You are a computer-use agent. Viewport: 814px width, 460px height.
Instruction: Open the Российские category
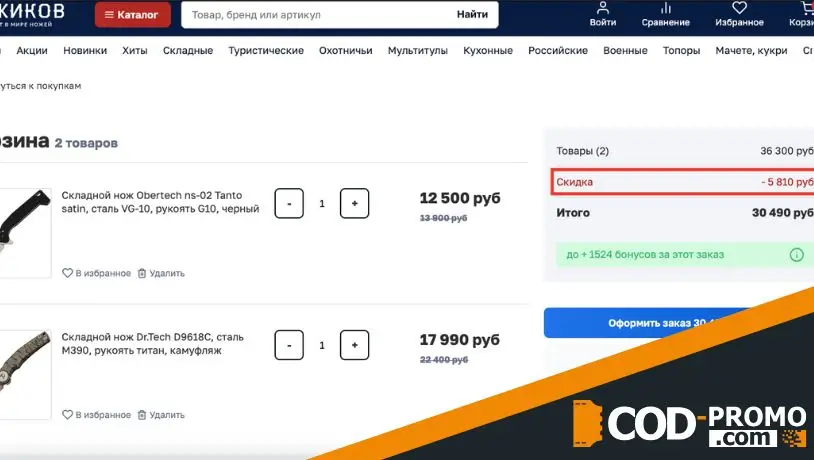[558, 50]
